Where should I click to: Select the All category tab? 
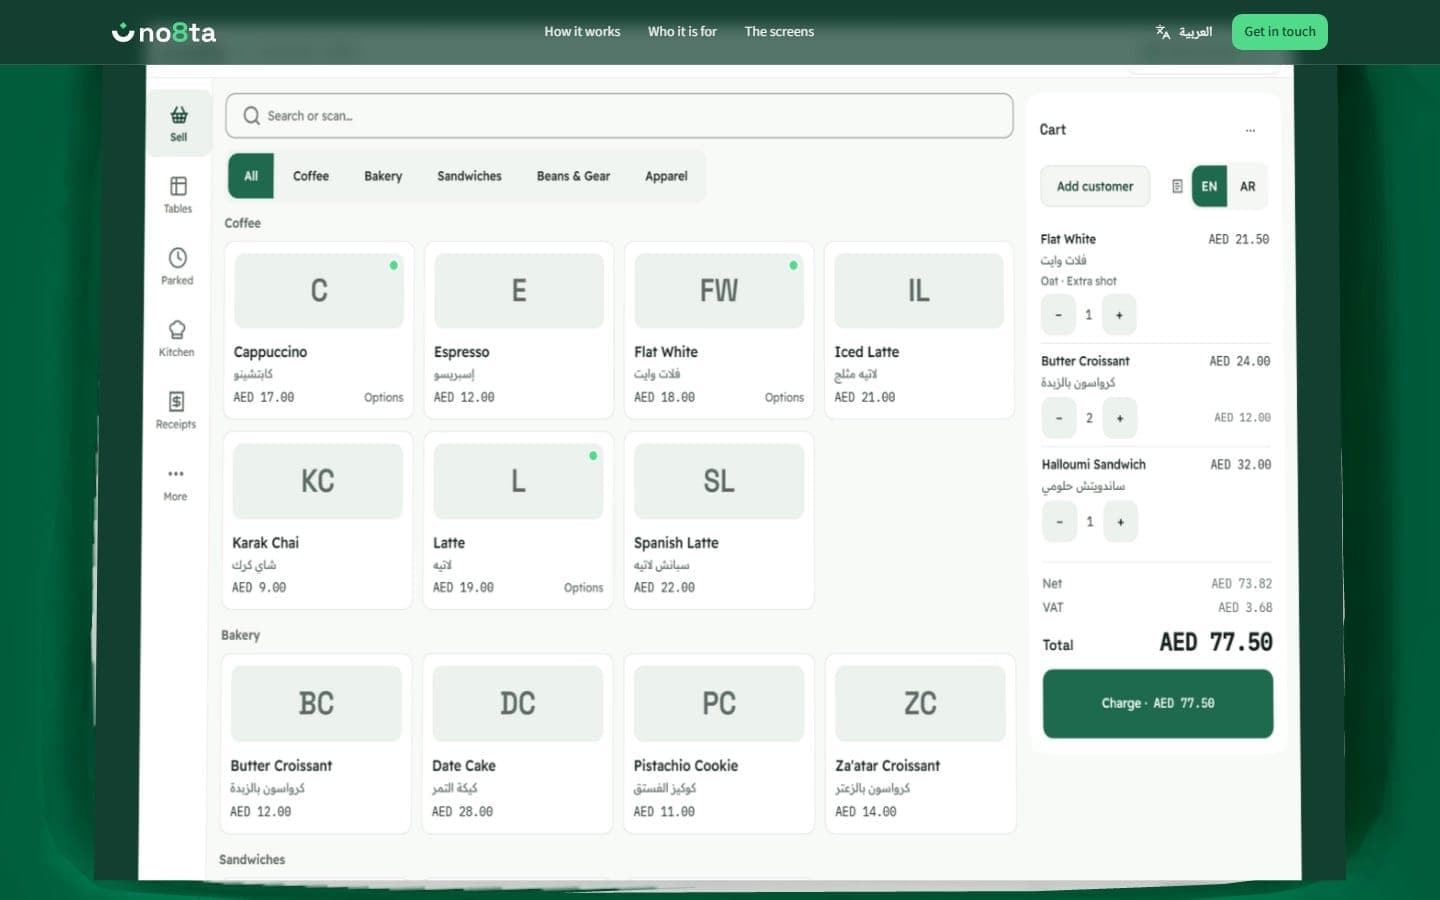click(251, 176)
